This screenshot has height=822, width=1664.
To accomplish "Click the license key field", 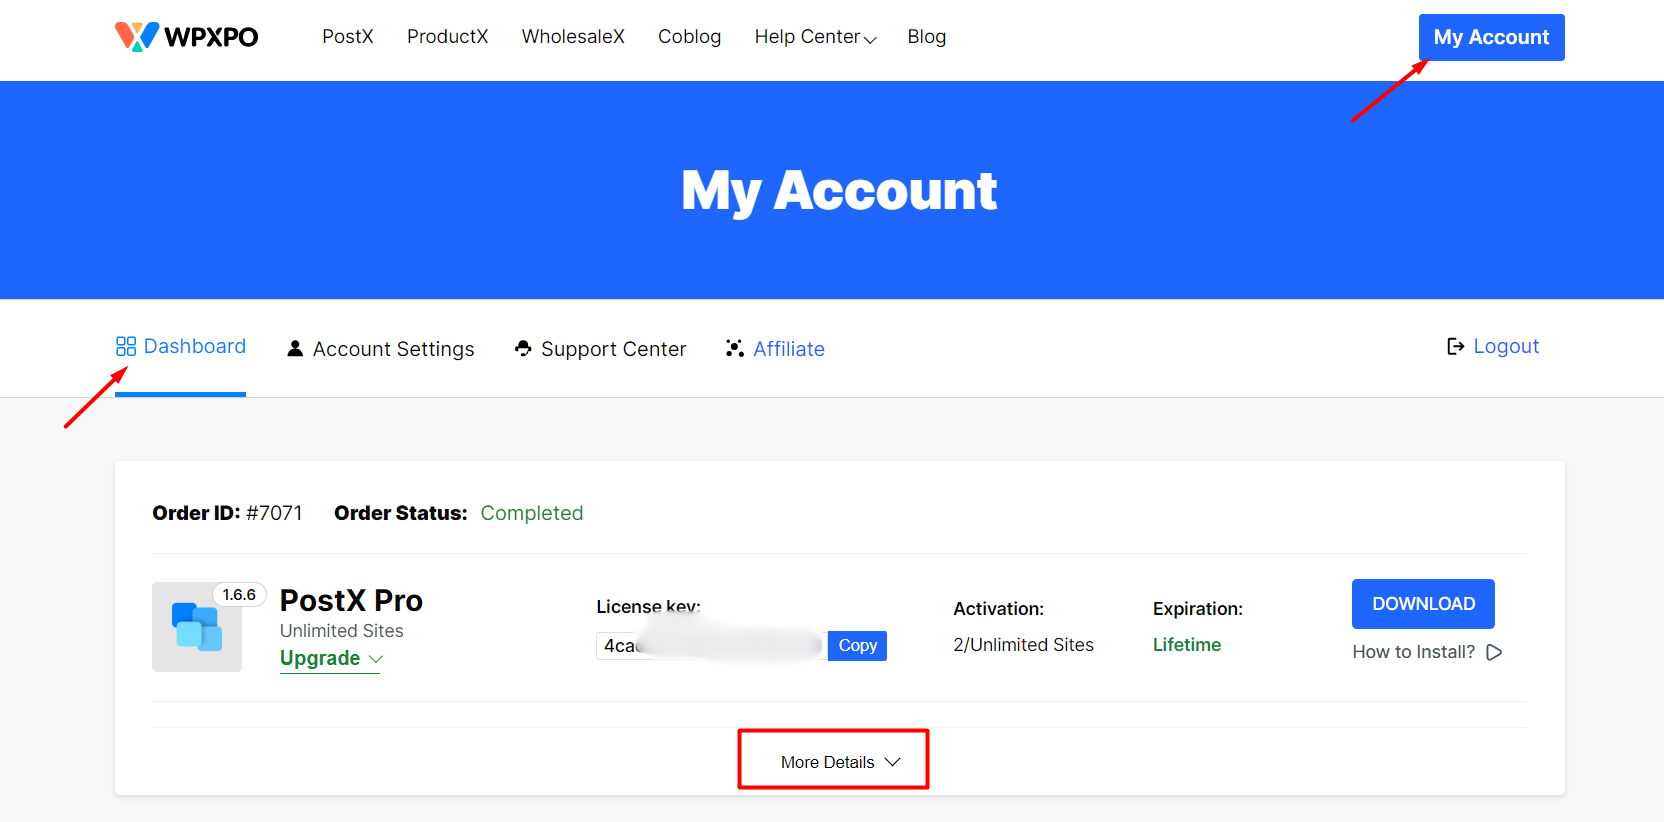I will pyautogui.click(x=711, y=646).
